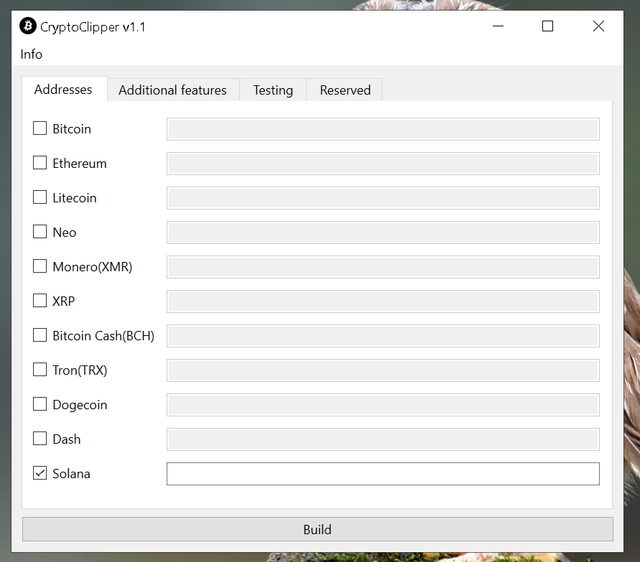The width and height of the screenshot is (640, 562).
Task: Click the Monero(XMR) address field
Action: 383,267
